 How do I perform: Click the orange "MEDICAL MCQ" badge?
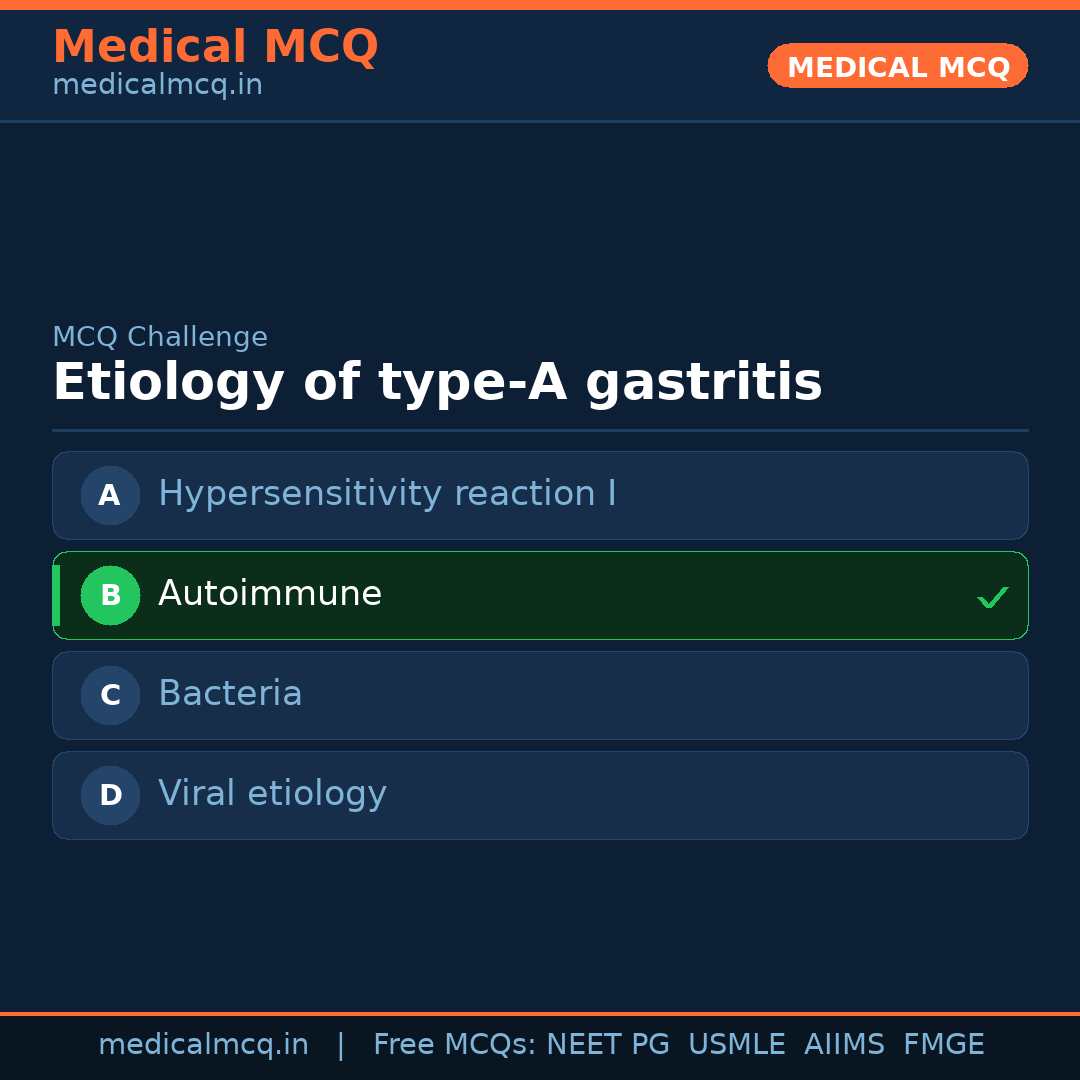[x=897, y=66]
